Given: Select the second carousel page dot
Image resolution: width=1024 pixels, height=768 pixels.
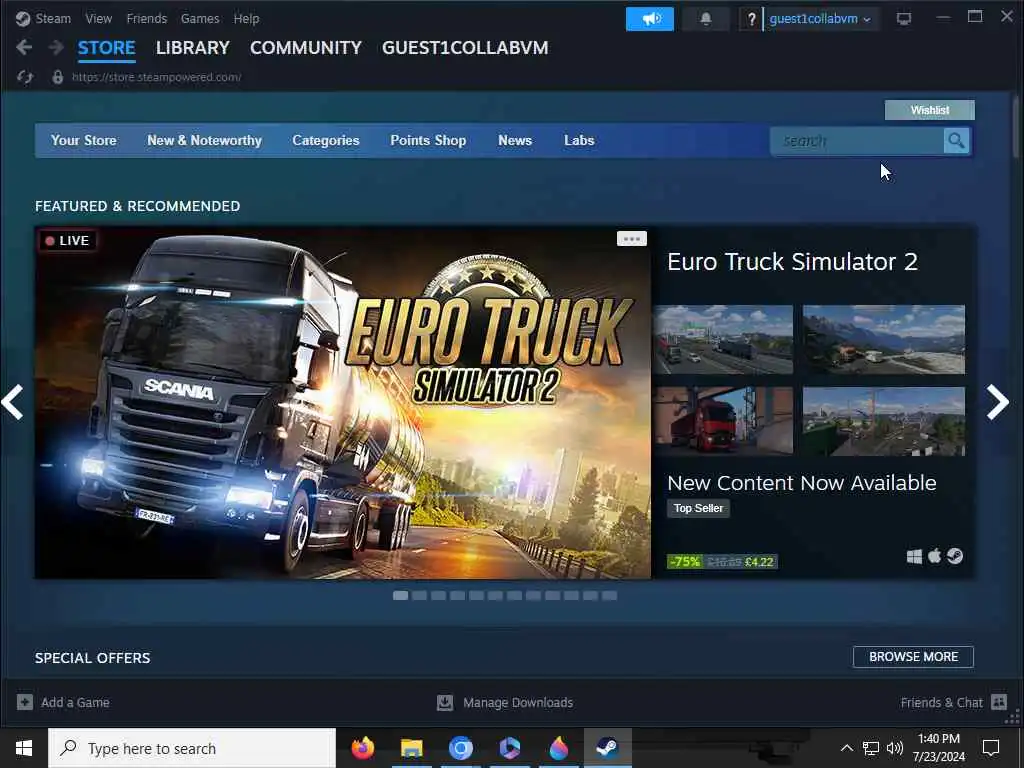Looking at the screenshot, I should (419, 596).
